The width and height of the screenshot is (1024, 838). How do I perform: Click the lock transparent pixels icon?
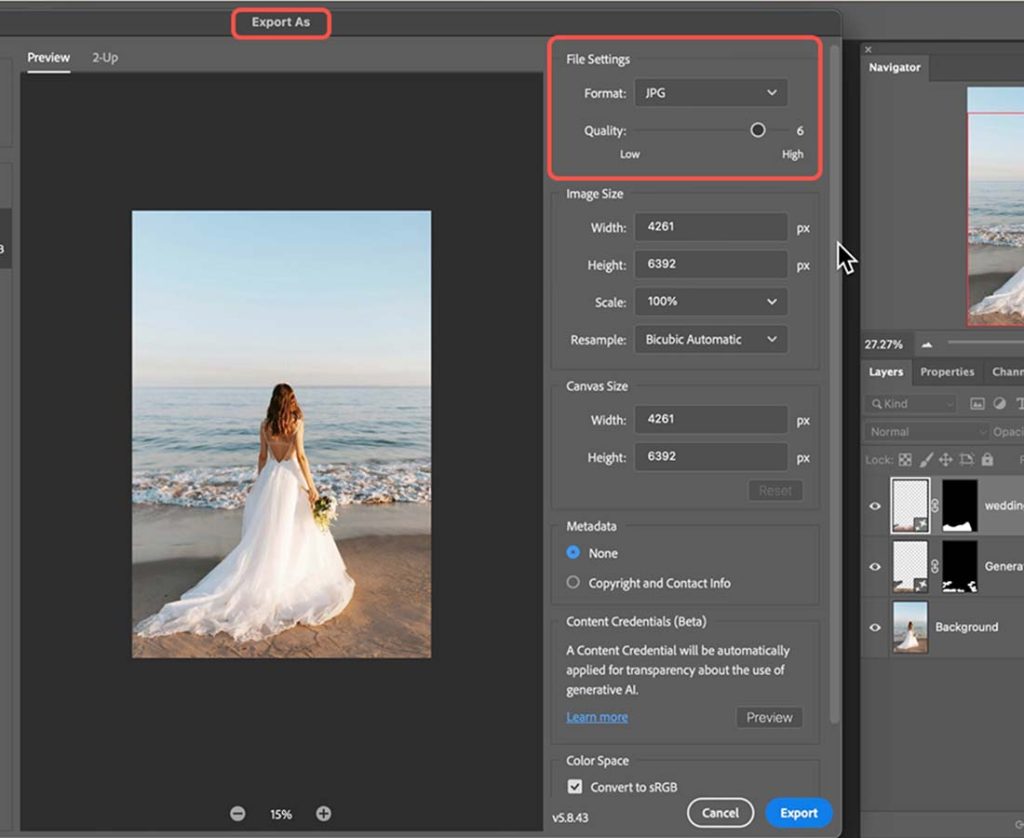[x=905, y=460]
